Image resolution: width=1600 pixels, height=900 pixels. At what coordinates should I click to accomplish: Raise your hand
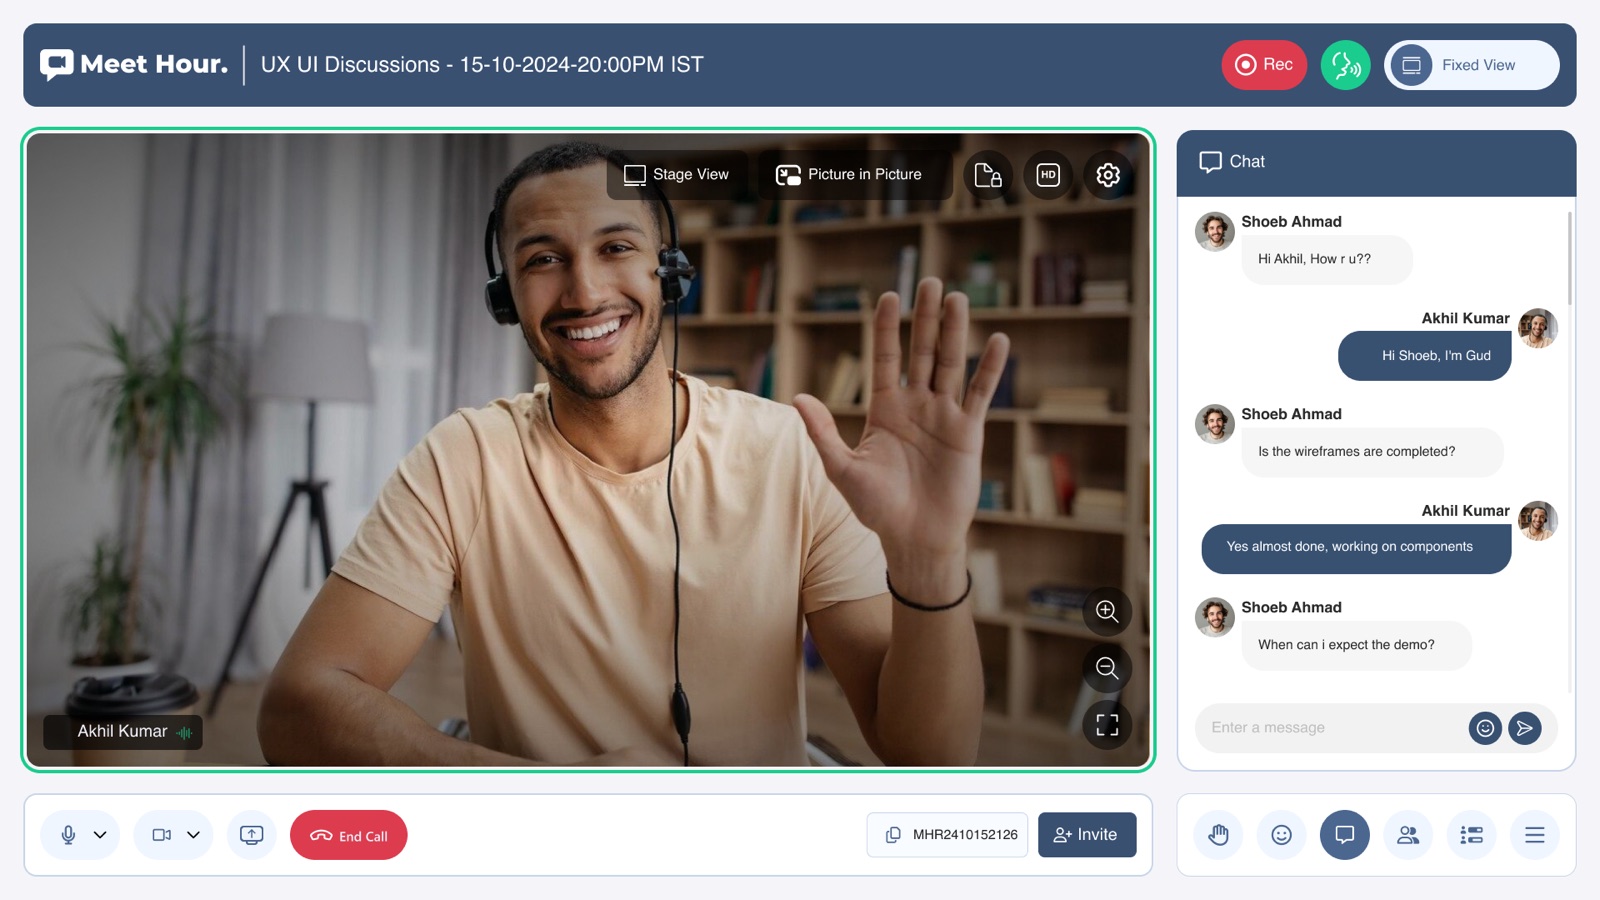(x=1218, y=835)
